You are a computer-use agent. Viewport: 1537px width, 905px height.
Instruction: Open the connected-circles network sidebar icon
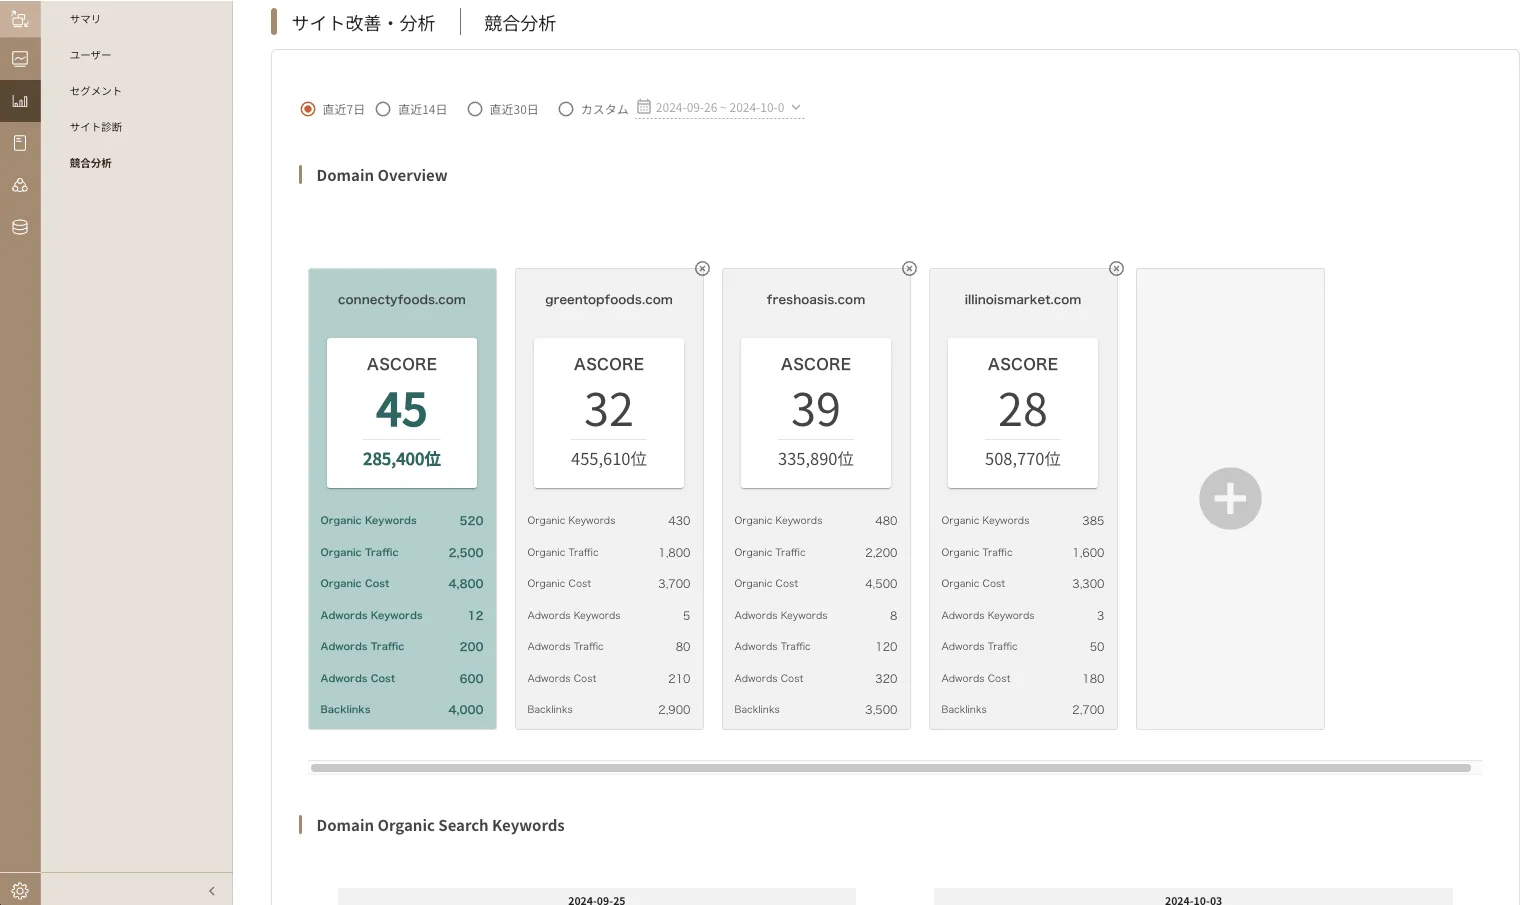pyautogui.click(x=20, y=185)
